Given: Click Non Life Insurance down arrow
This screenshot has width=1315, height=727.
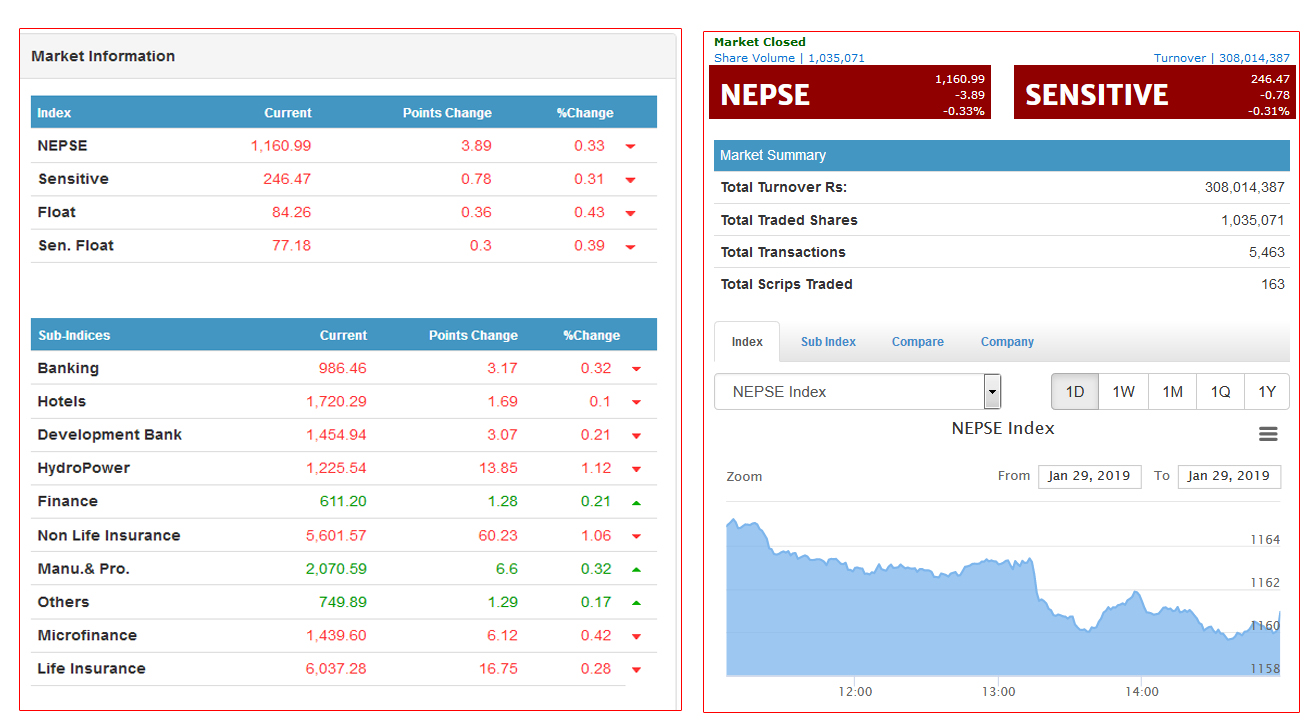Looking at the screenshot, I should click(x=636, y=536).
